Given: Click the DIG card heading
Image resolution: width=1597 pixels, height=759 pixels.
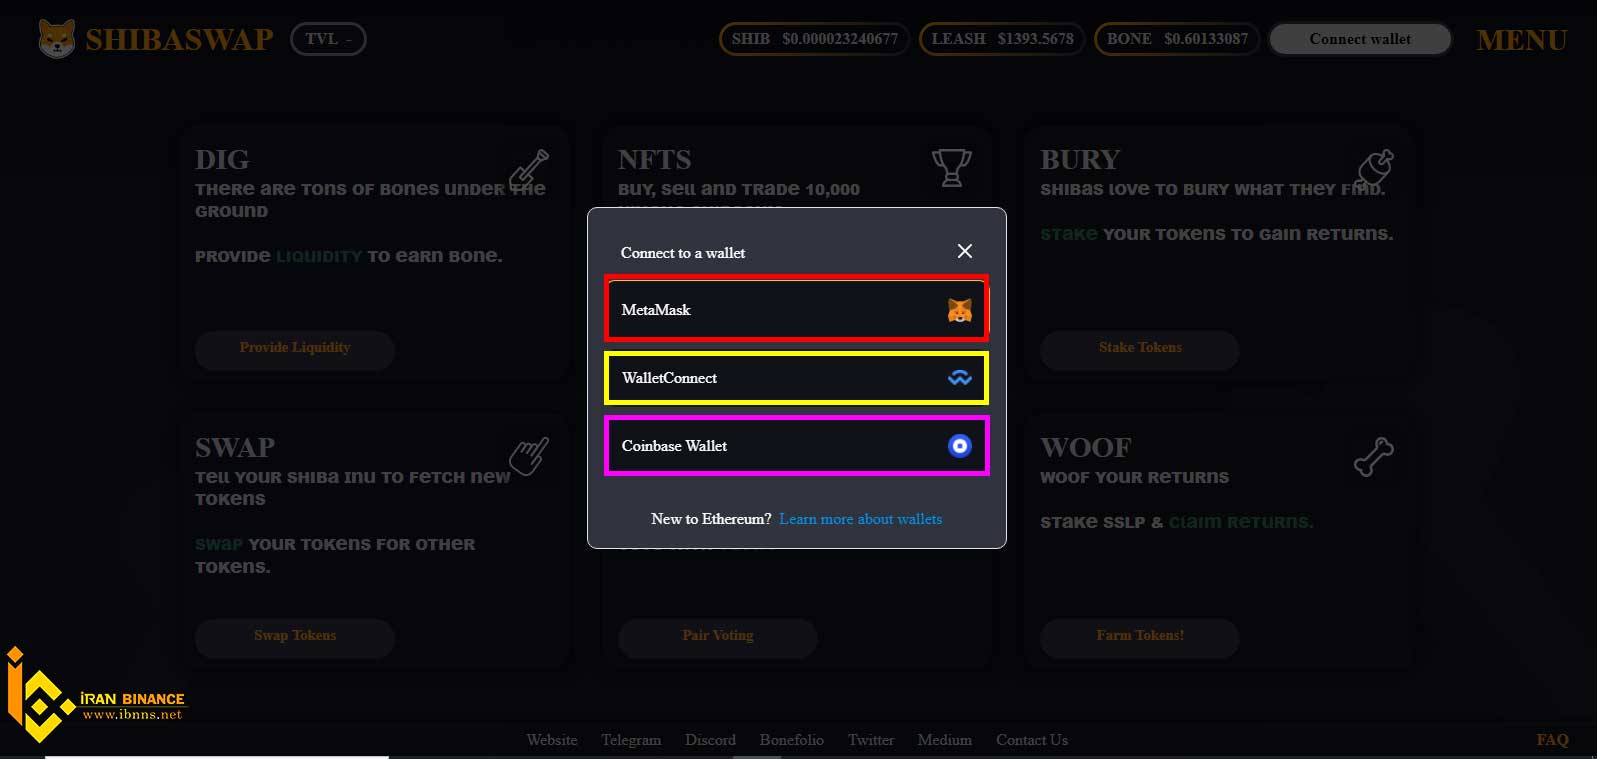Looking at the screenshot, I should pos(222,160).
